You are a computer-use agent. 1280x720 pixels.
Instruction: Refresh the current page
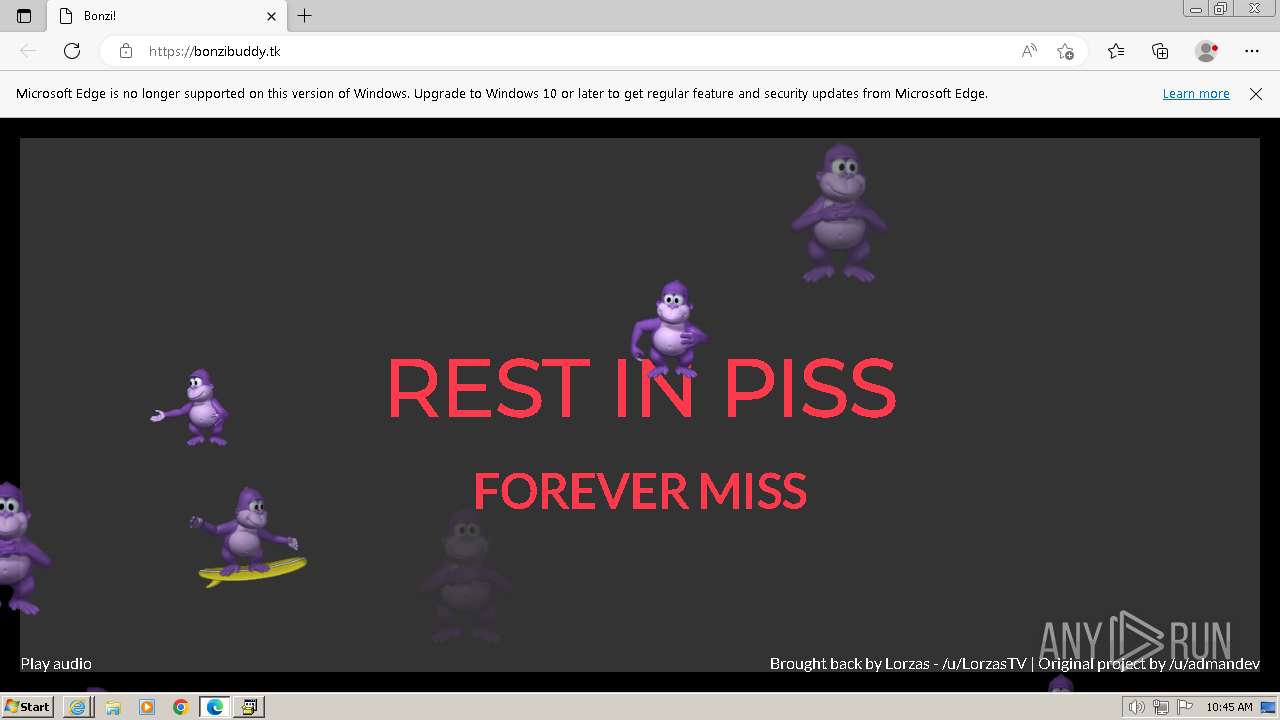(x=72, y=51)
